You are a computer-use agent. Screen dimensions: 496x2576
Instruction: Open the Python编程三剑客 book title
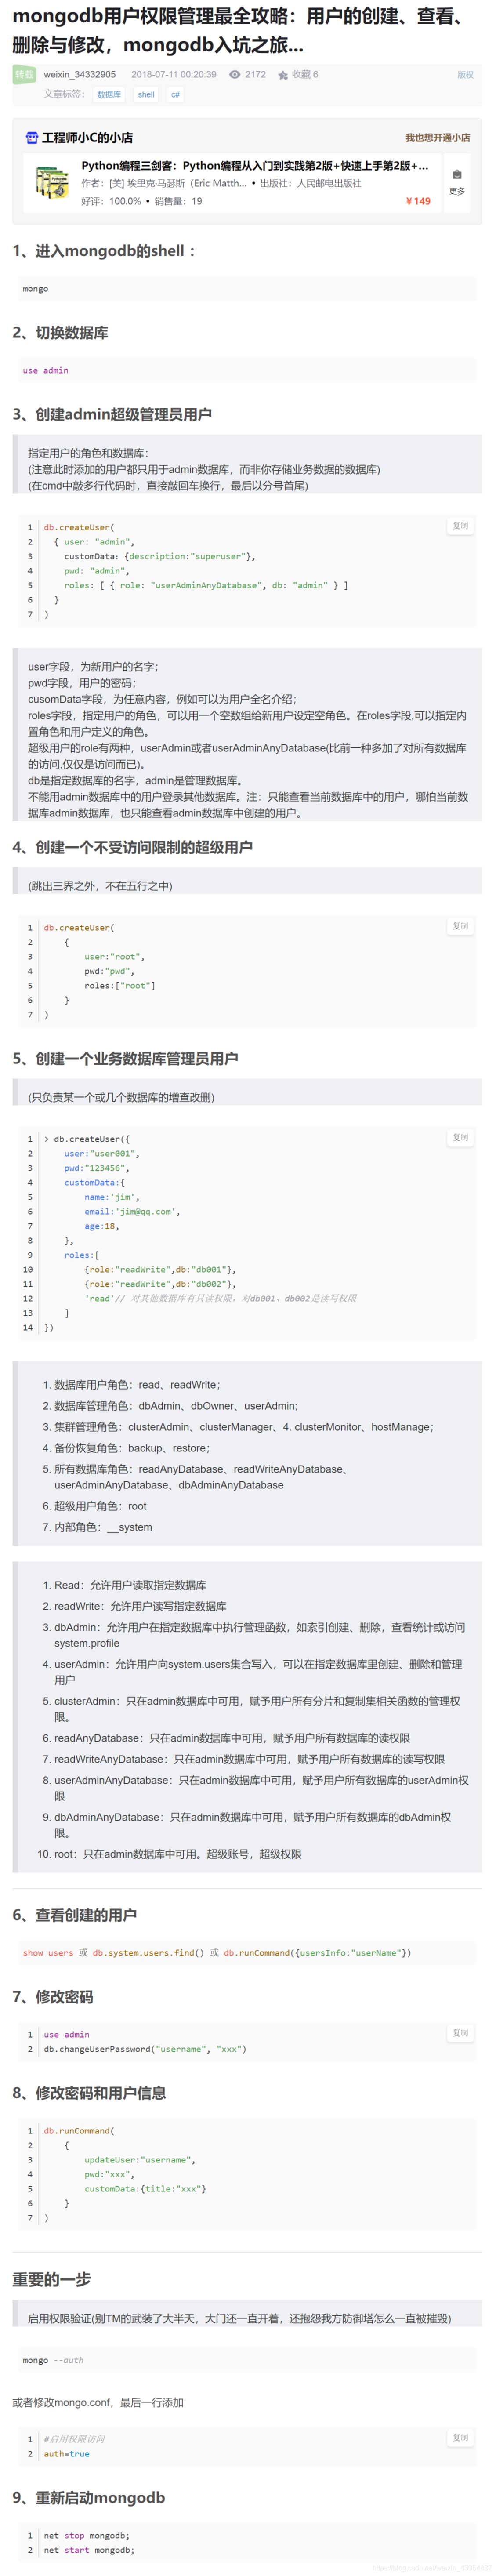pos(255,166)
